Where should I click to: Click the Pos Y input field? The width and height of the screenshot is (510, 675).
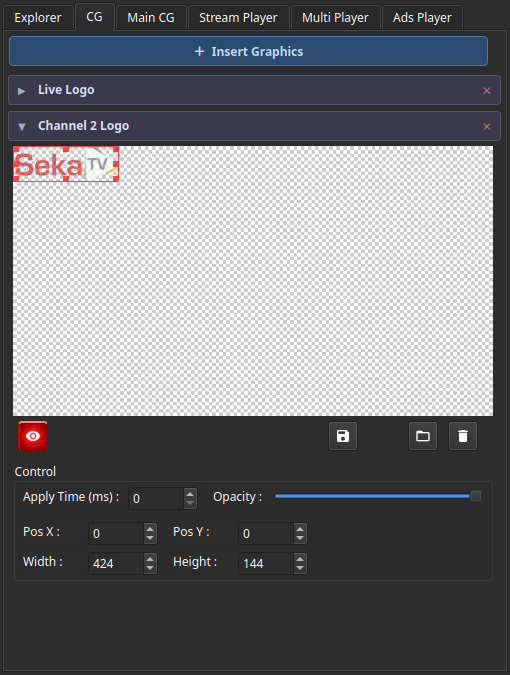point(266,533)
